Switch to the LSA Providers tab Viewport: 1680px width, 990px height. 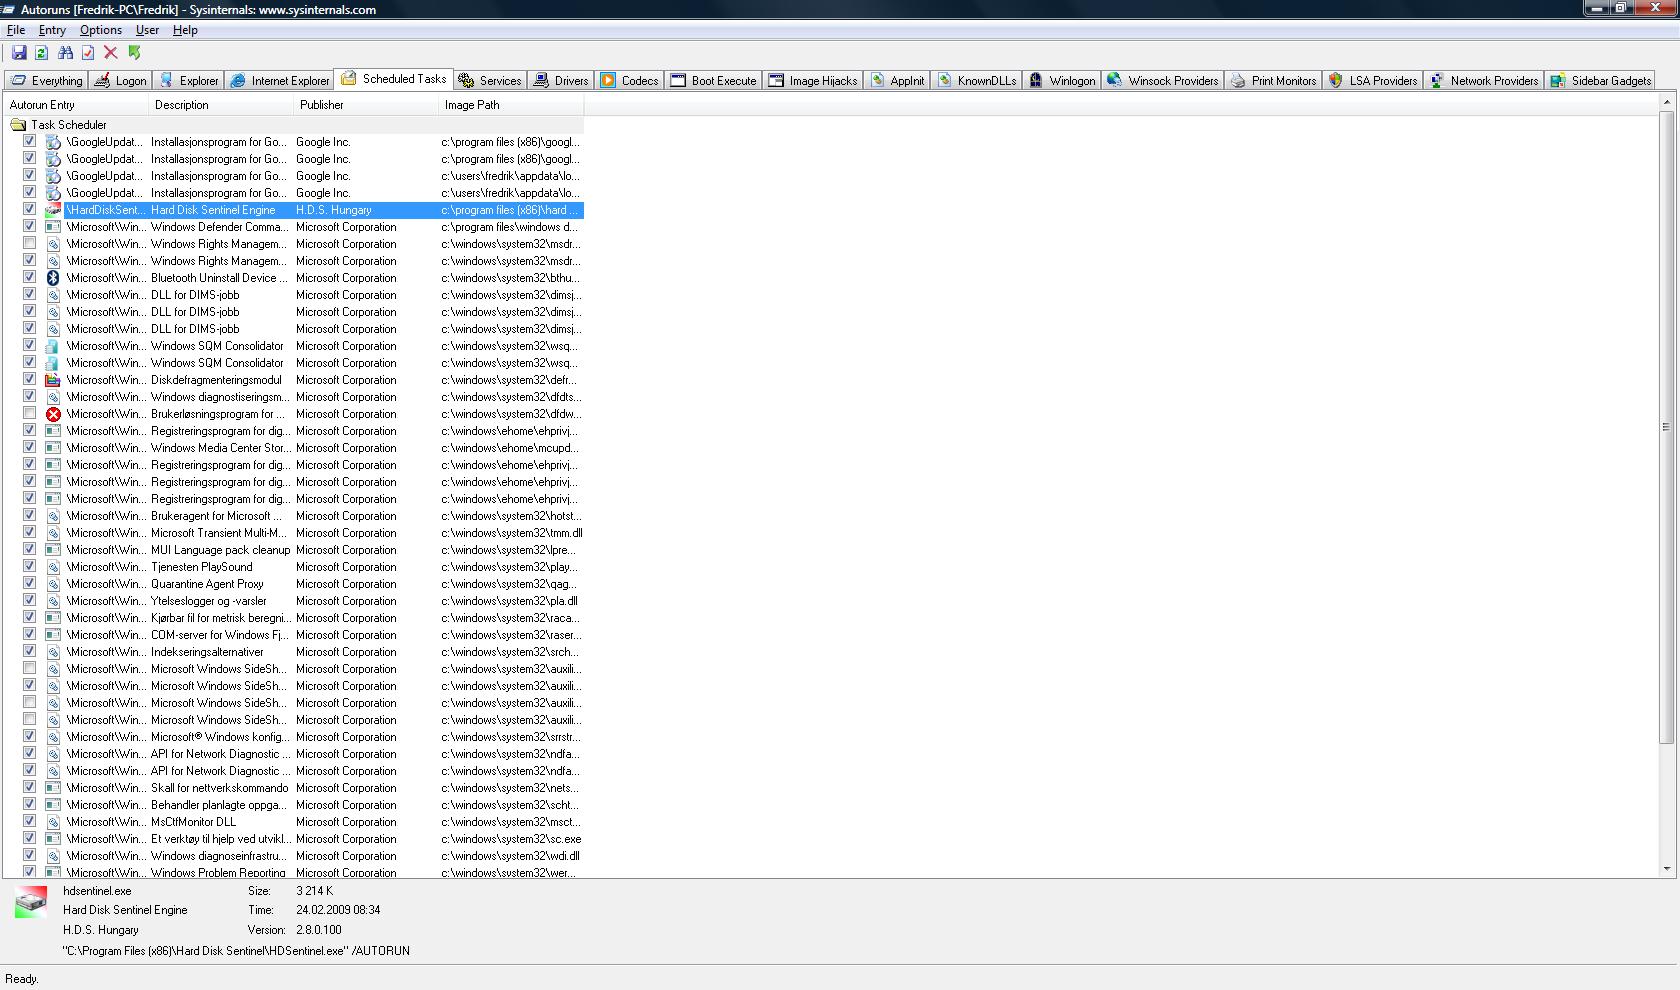point(1373,81)
